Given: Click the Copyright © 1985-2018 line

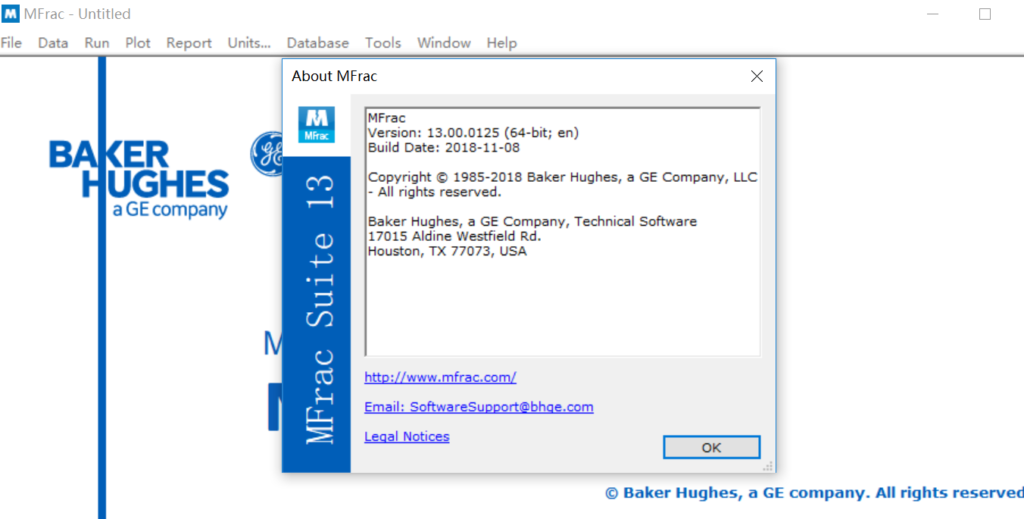Looking at the screenshot, I should pos(562,177).
